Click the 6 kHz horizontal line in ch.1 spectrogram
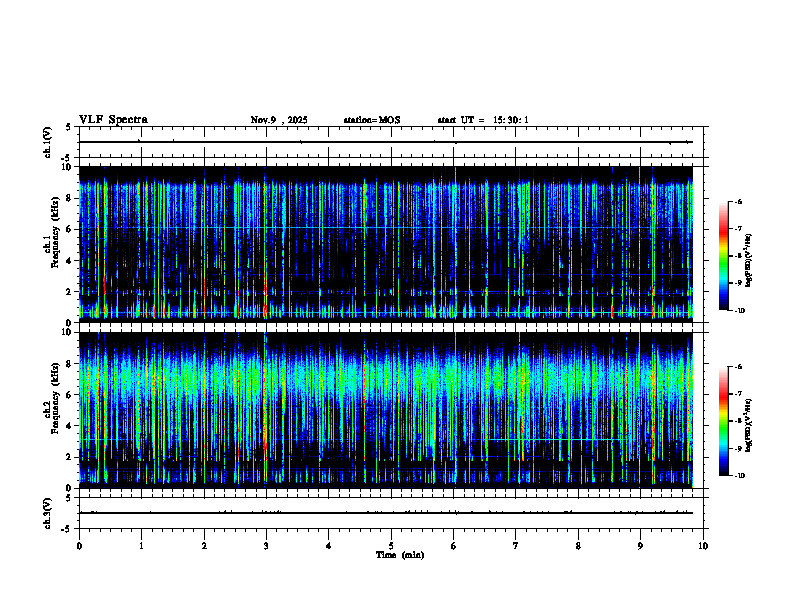 [386, 228]
